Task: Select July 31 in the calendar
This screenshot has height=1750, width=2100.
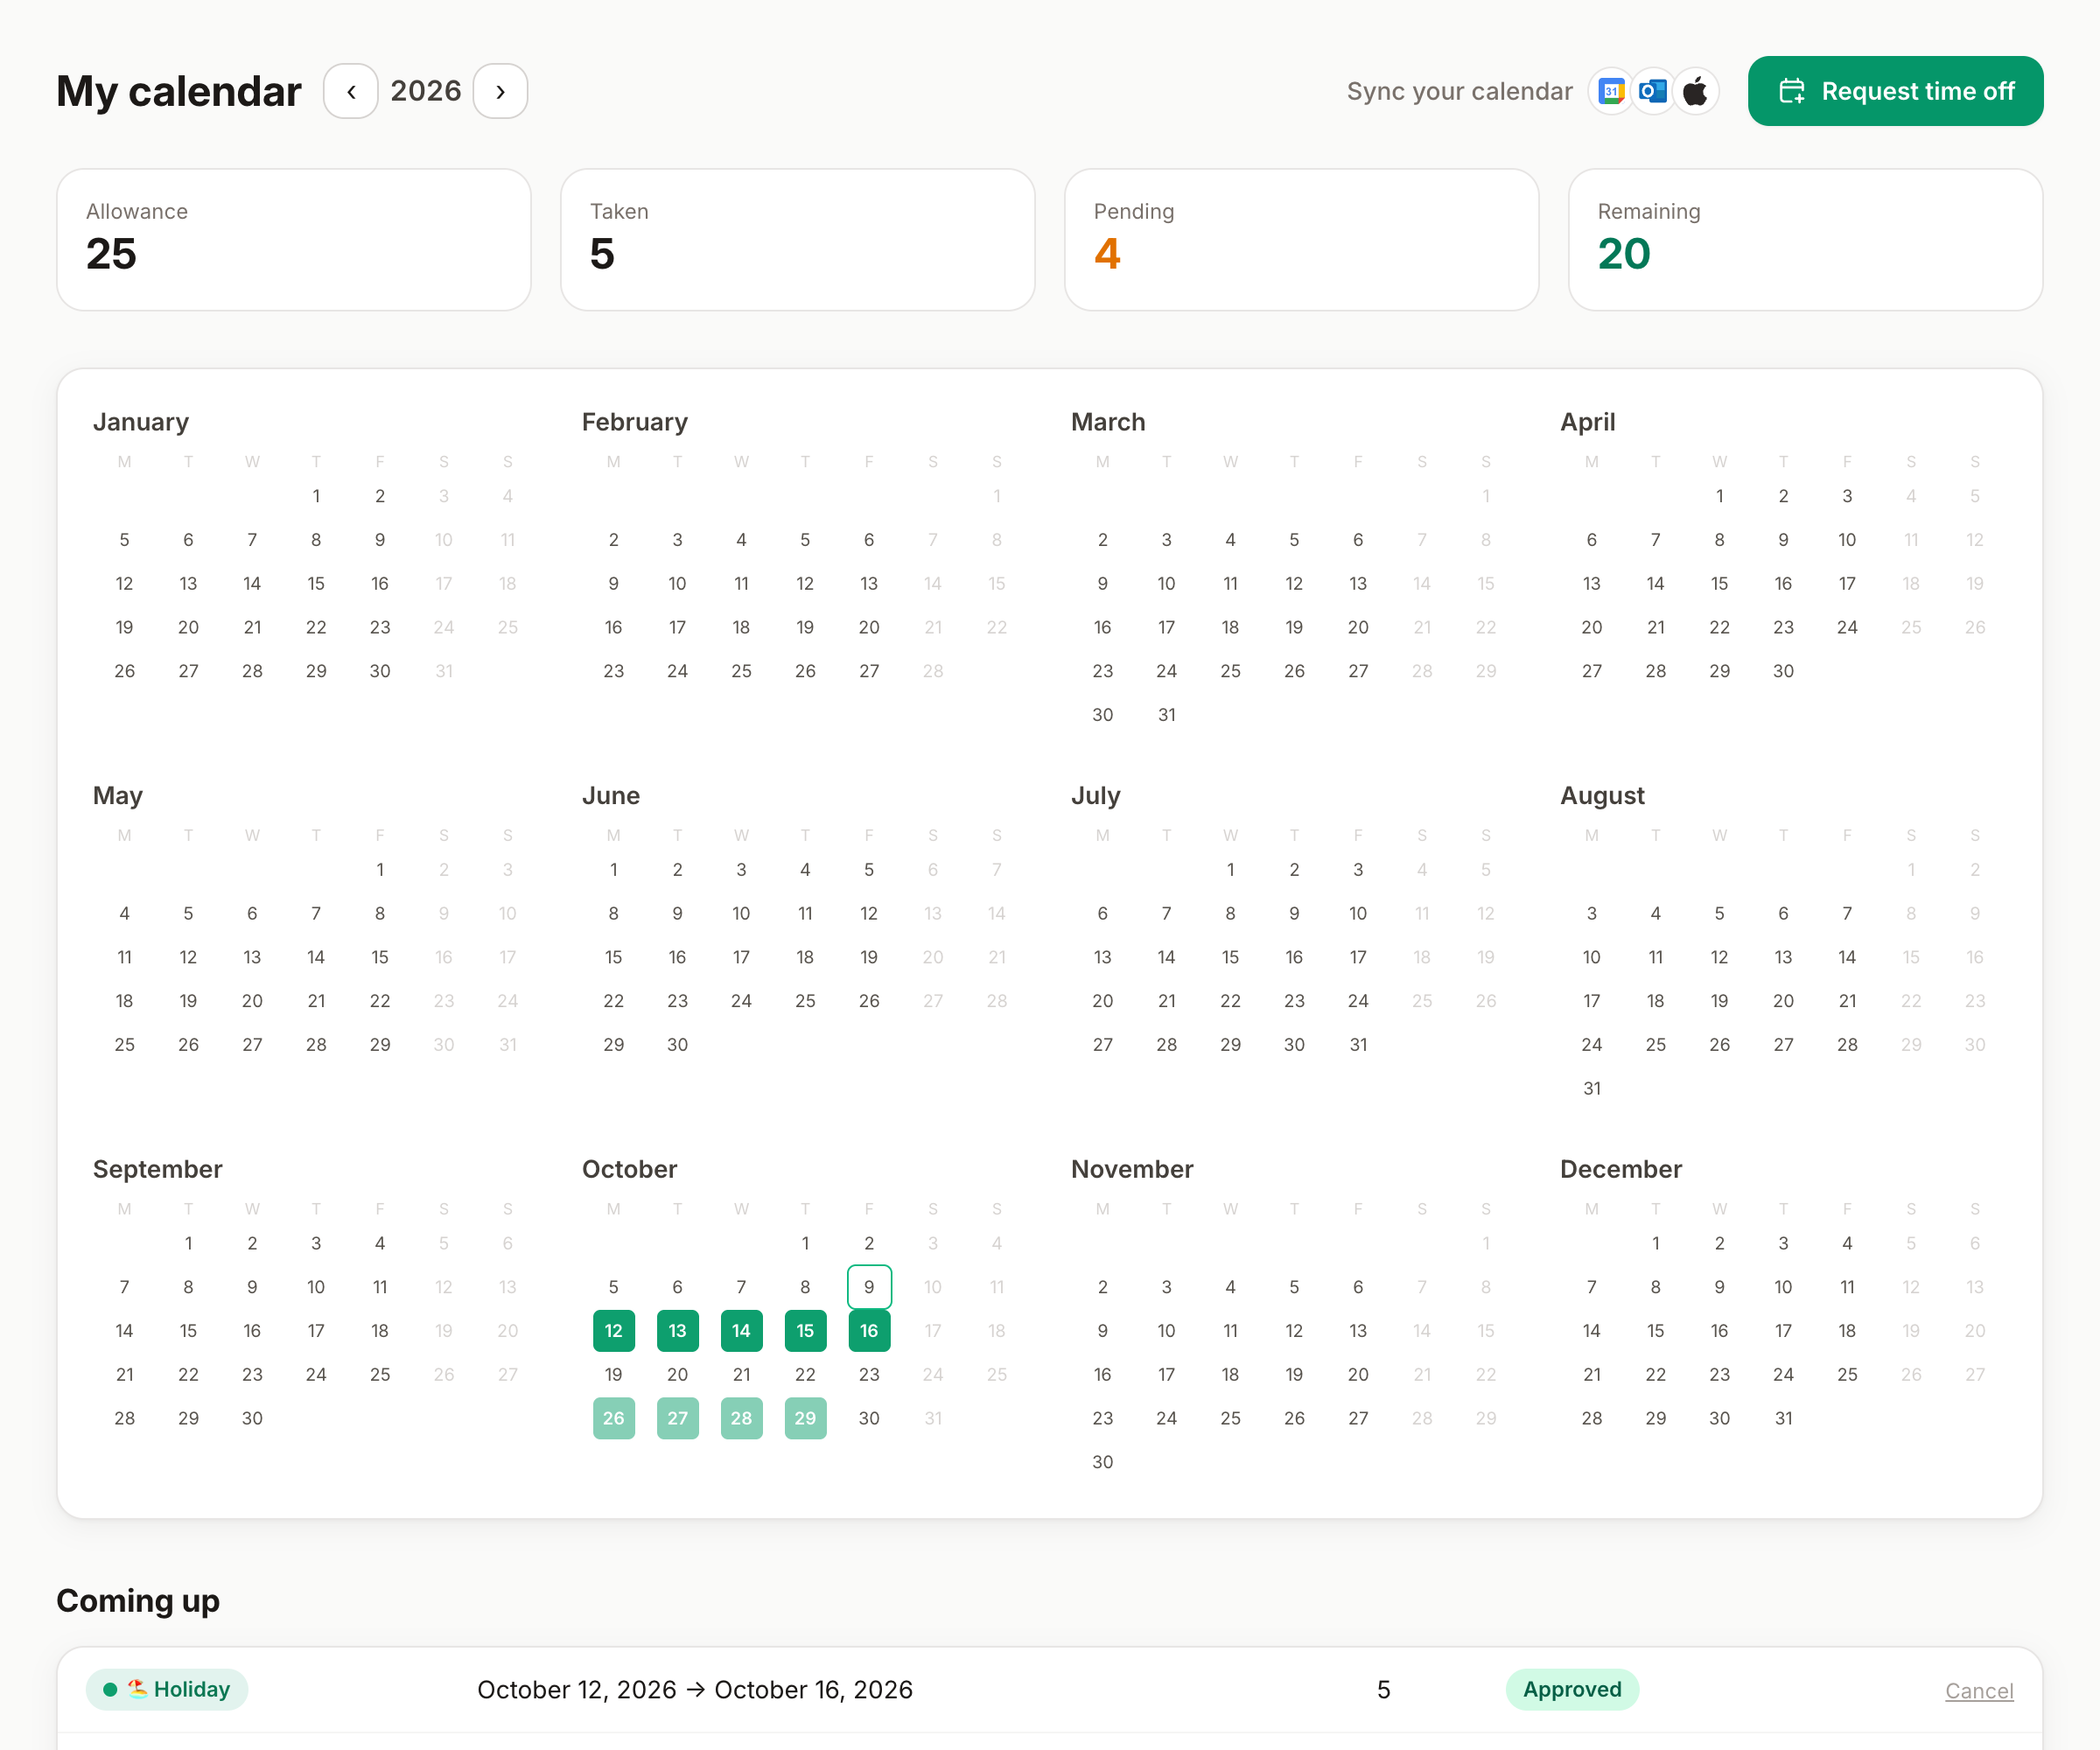Action: click(1358, 1045)
